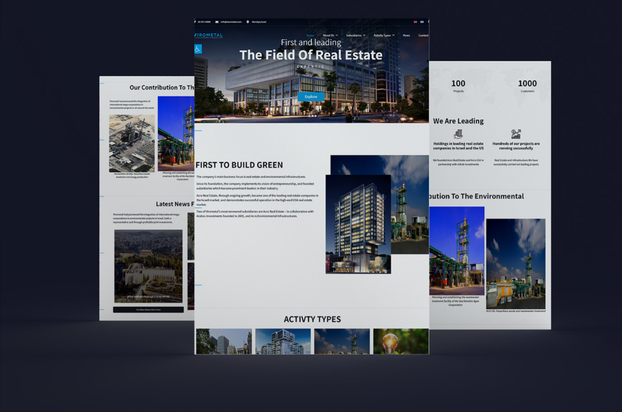This screenshot has height=412, width=622.
Task: Click the FIRST TO BUILD GREEN heading
Action: tap(239, 165)
